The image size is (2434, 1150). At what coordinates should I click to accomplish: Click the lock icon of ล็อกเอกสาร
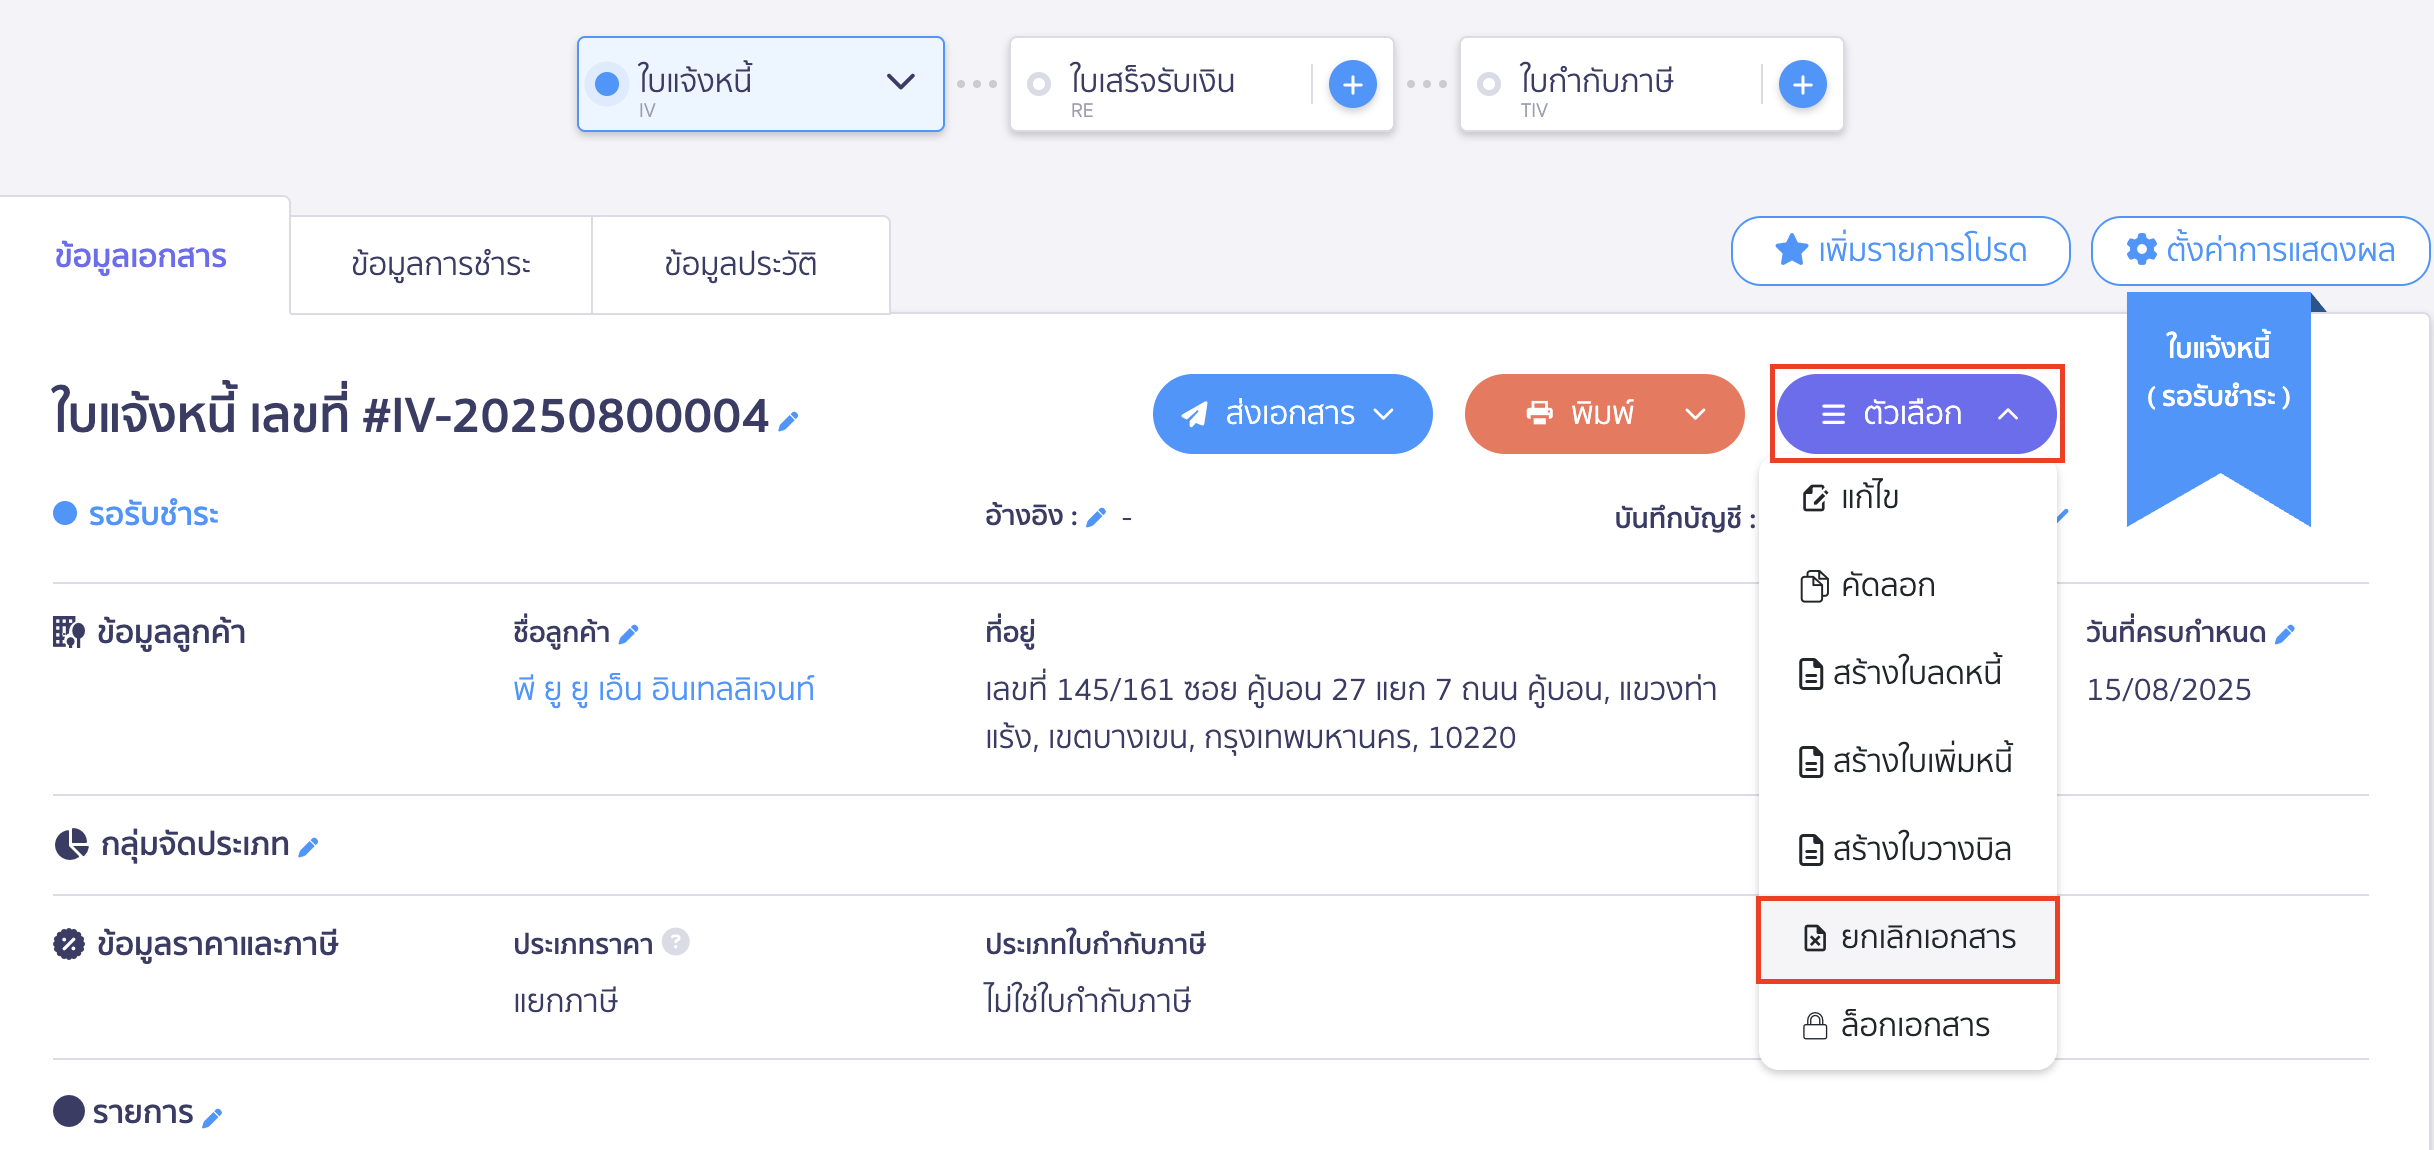pos(1814,1026)
